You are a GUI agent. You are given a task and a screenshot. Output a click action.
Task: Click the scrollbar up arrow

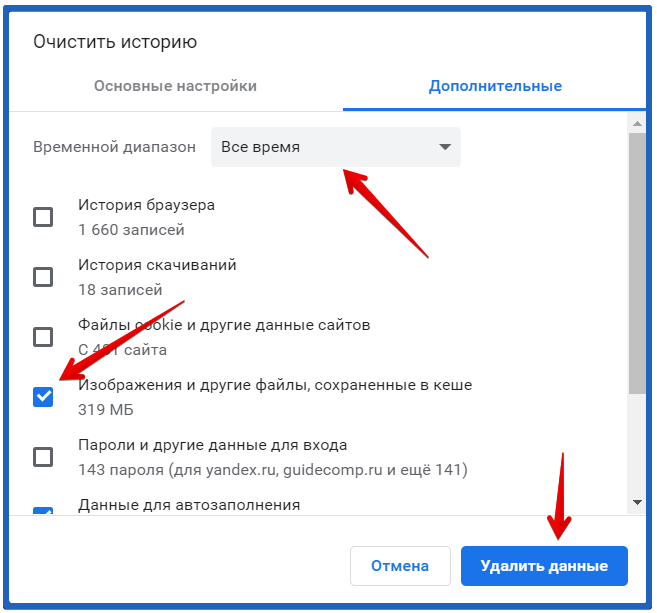[637, 124]
